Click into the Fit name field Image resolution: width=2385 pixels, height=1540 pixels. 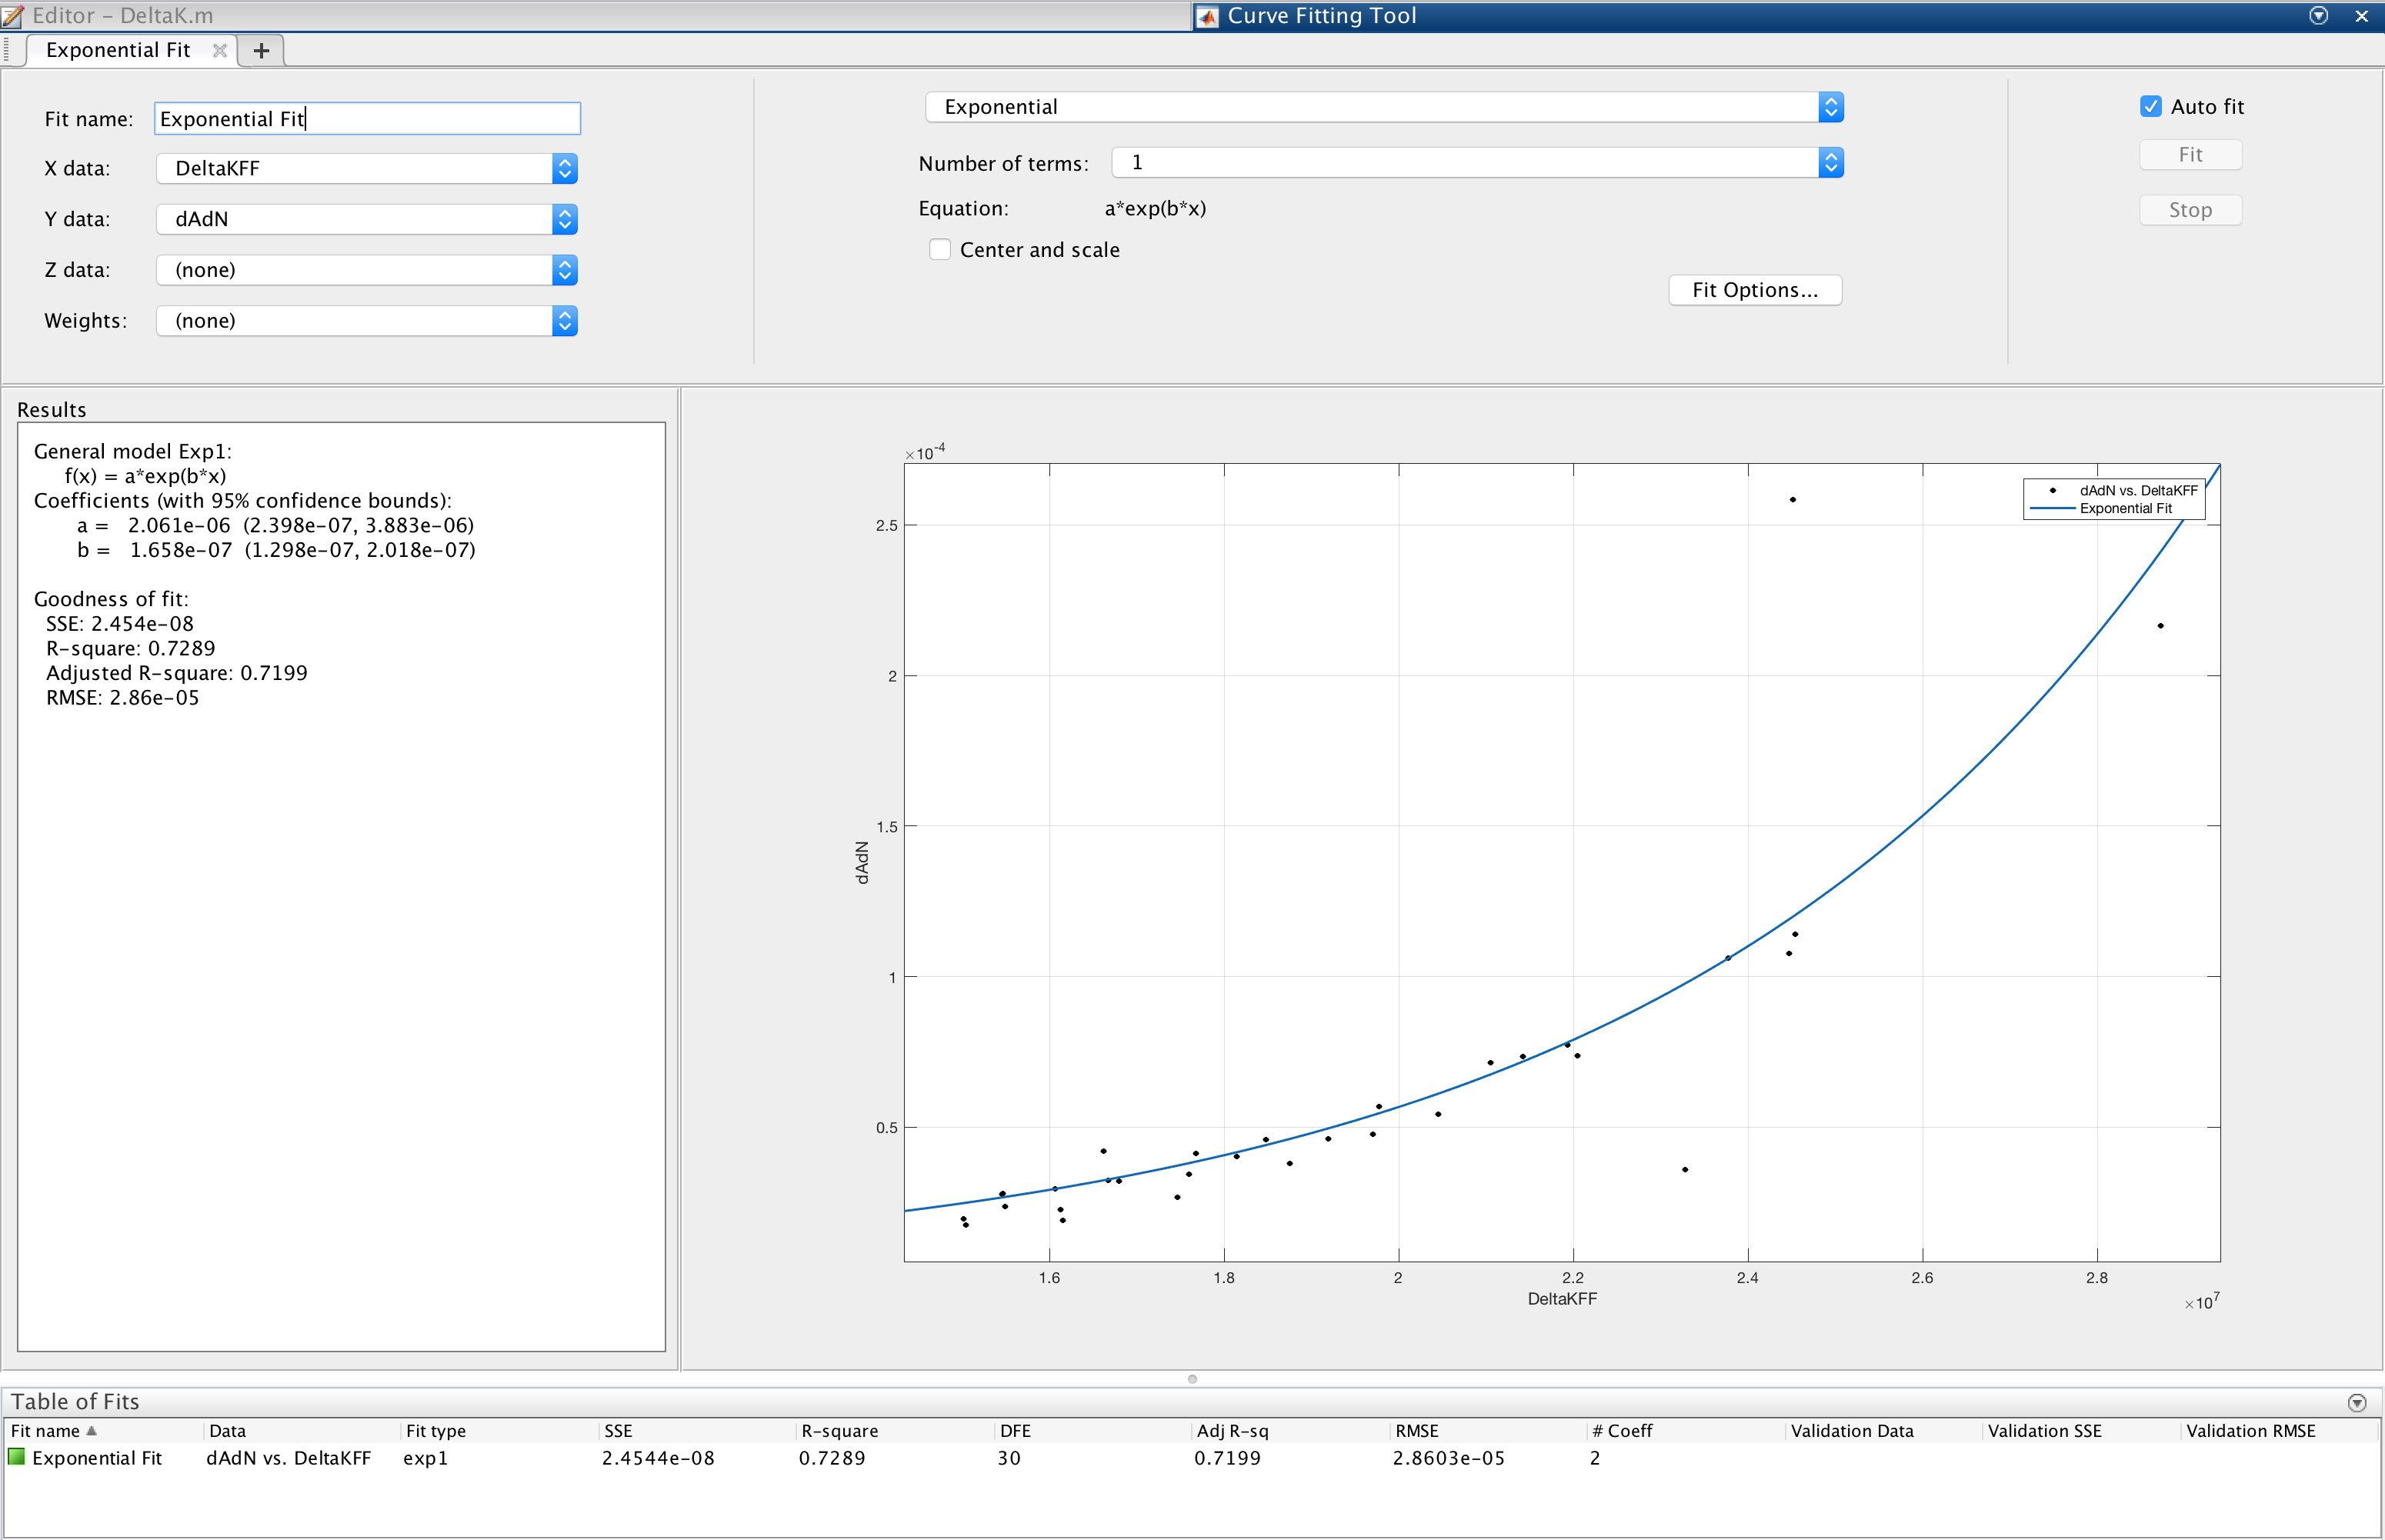point(367,119)
